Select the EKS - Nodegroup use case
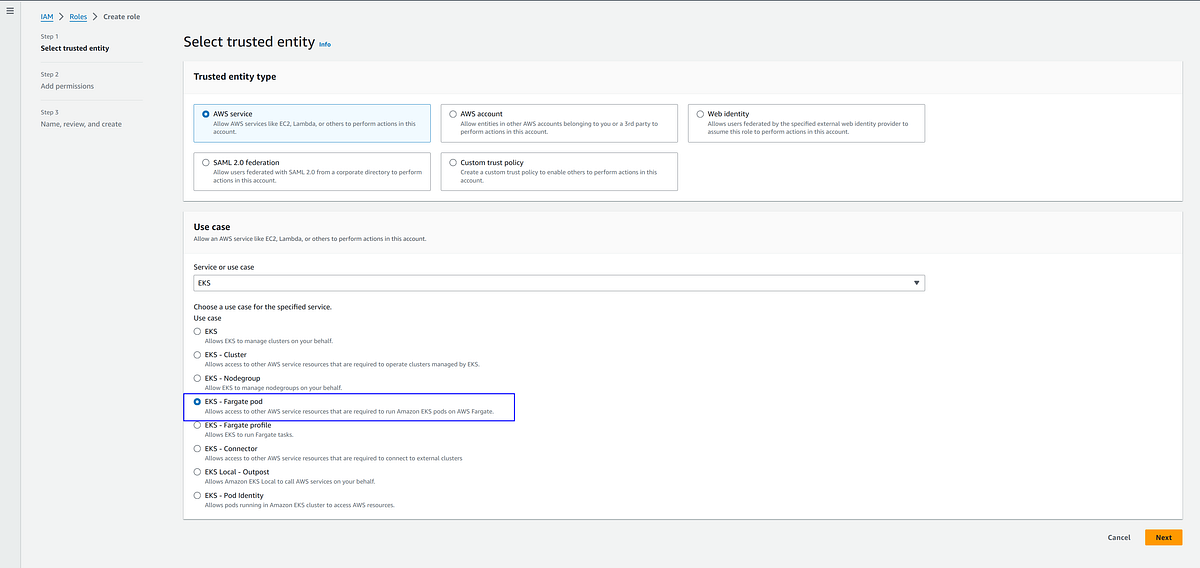 197,378
